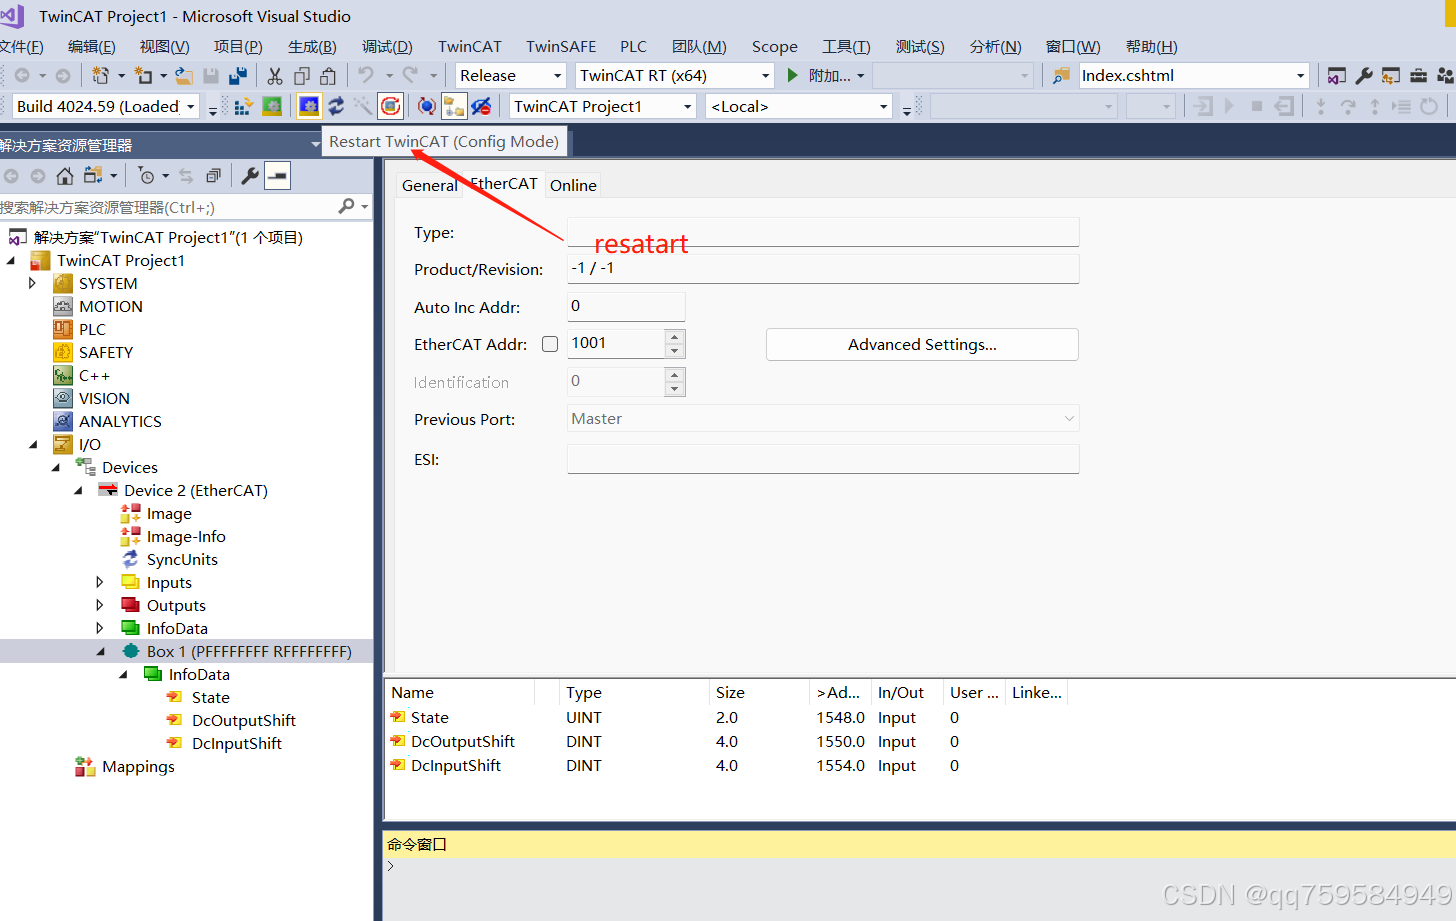The height and width of the screenshot is (921, 1456).
Task: Expand the Inputs tree node
Action: click(x=99, y=582)
